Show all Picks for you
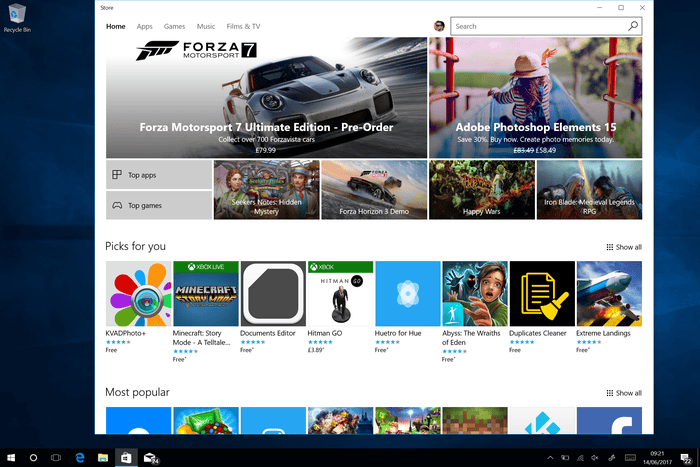Viewport: 700px width, 467px height. pos(624,247)
